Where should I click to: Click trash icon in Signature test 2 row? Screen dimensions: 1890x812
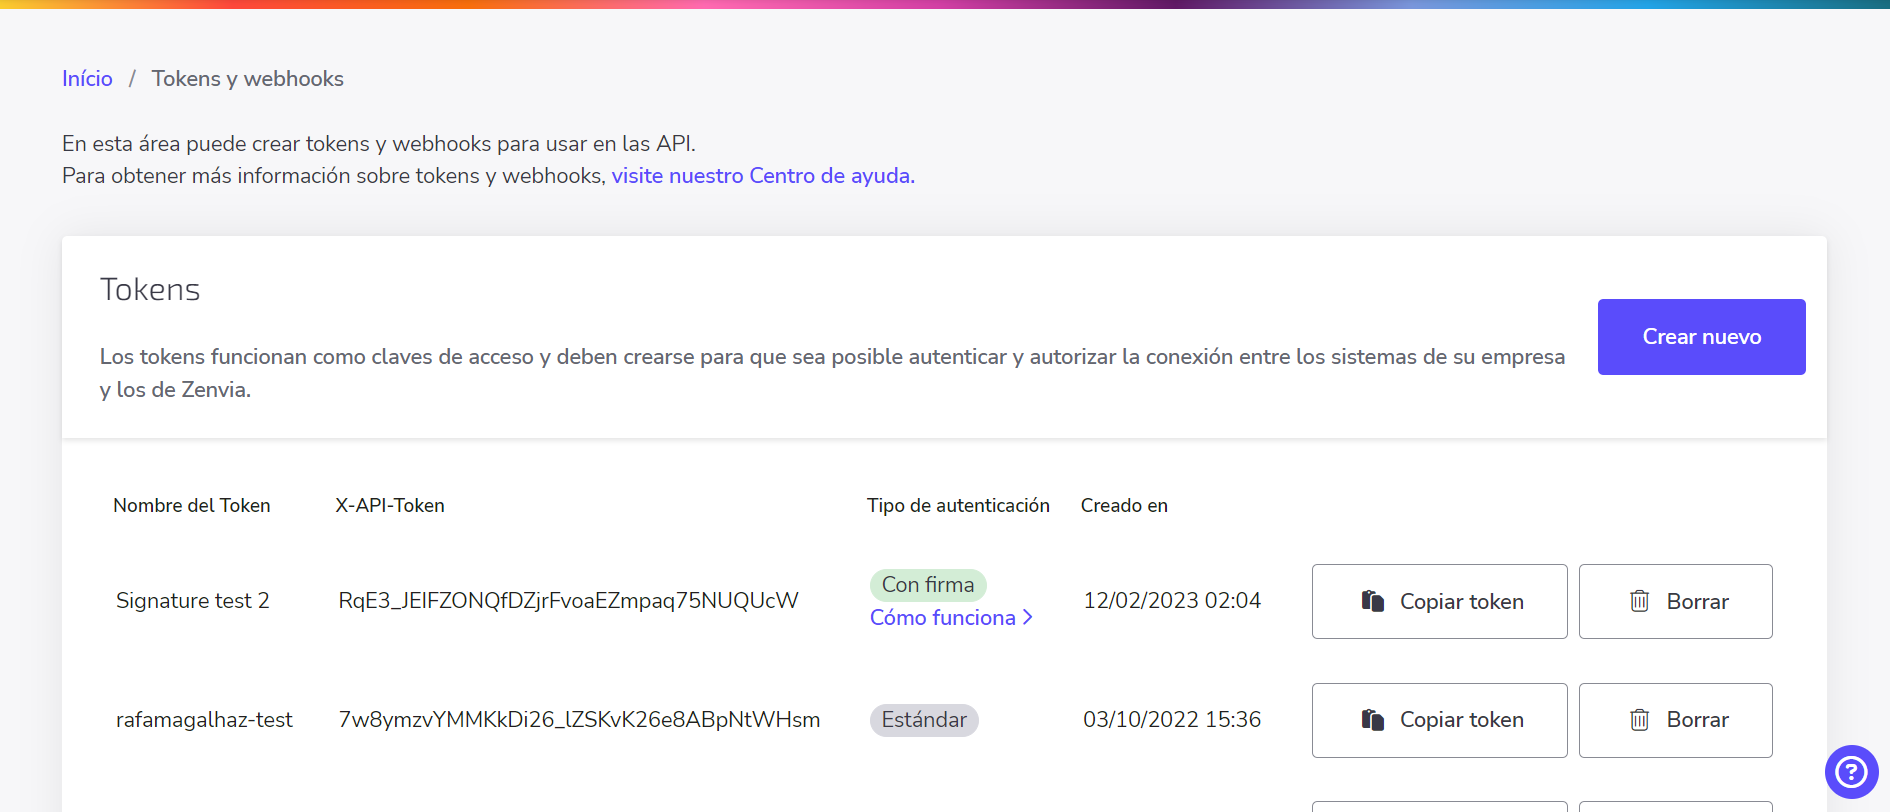(1640, 601)
